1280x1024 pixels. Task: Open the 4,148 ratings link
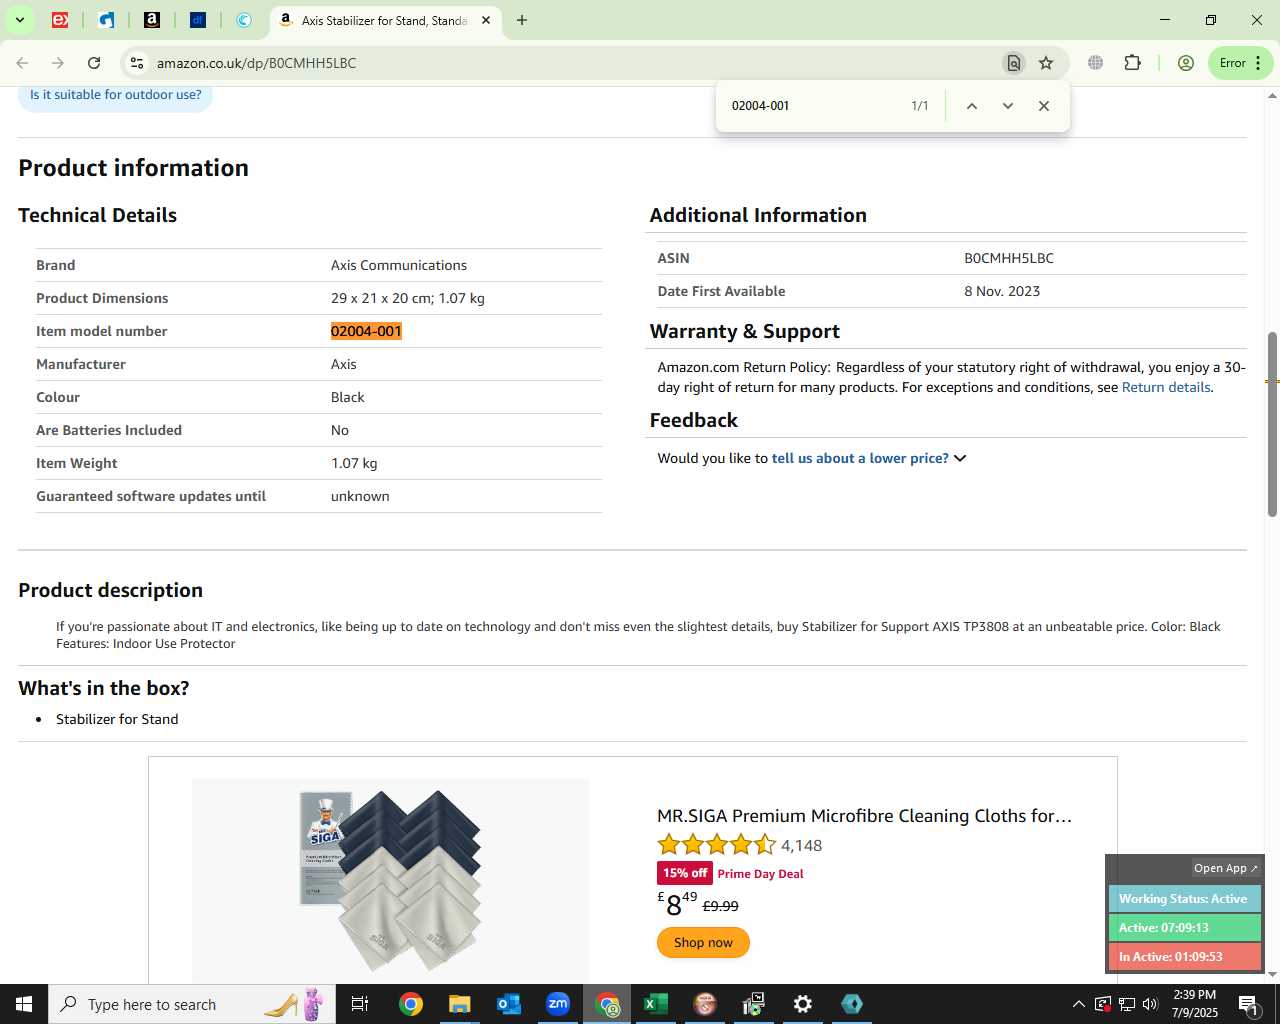(x=801, y=846)
